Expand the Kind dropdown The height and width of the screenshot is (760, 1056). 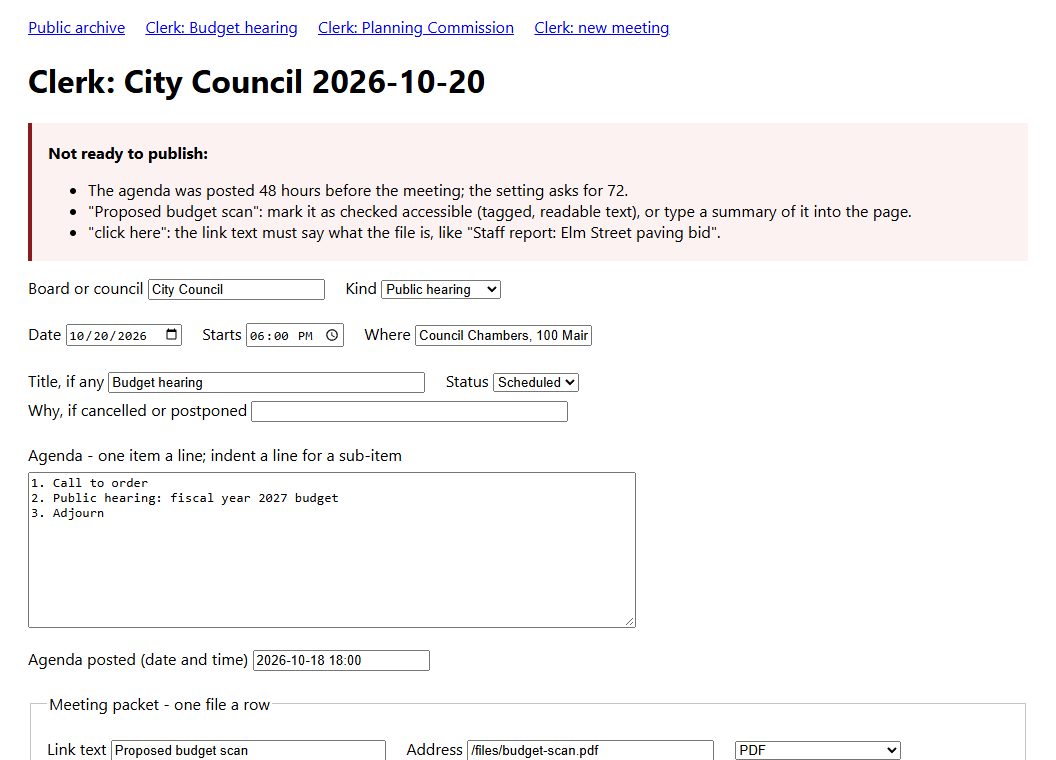coord(441,289)
